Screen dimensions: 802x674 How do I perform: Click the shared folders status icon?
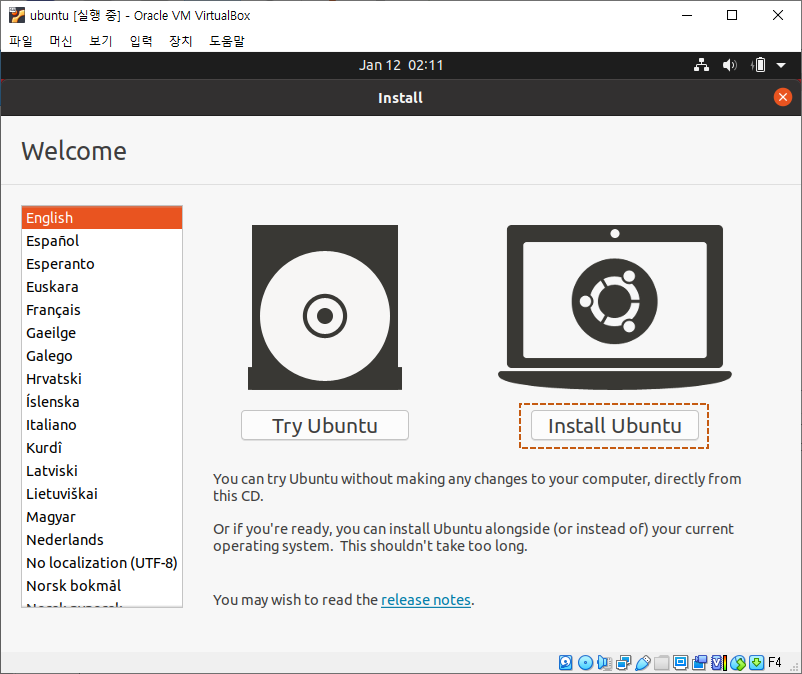[662, 663]
